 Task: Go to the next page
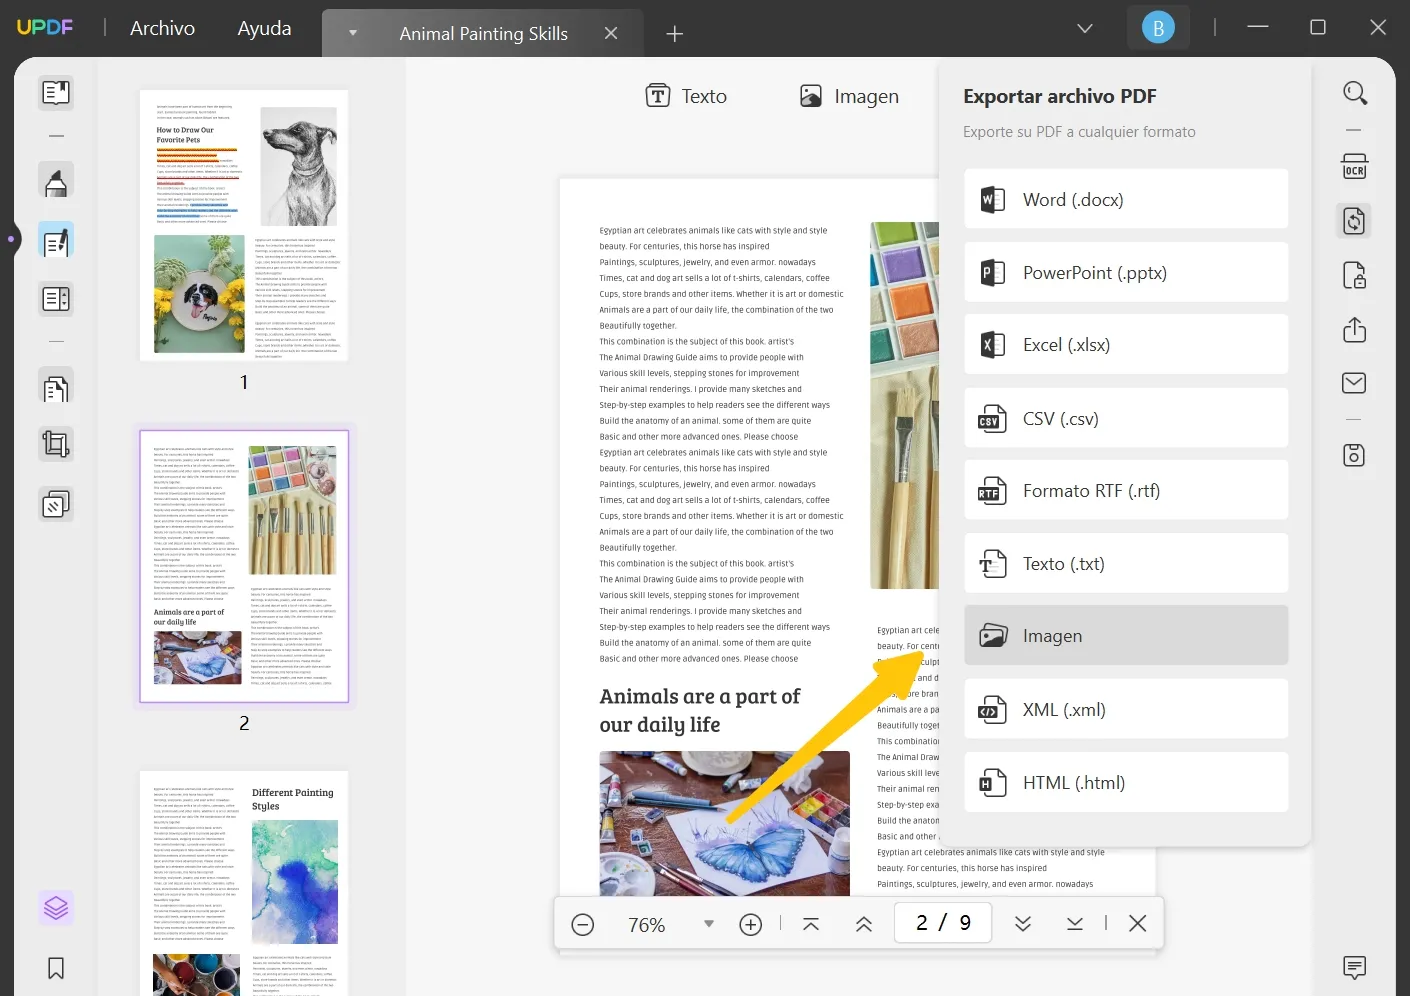point(1023,924)
